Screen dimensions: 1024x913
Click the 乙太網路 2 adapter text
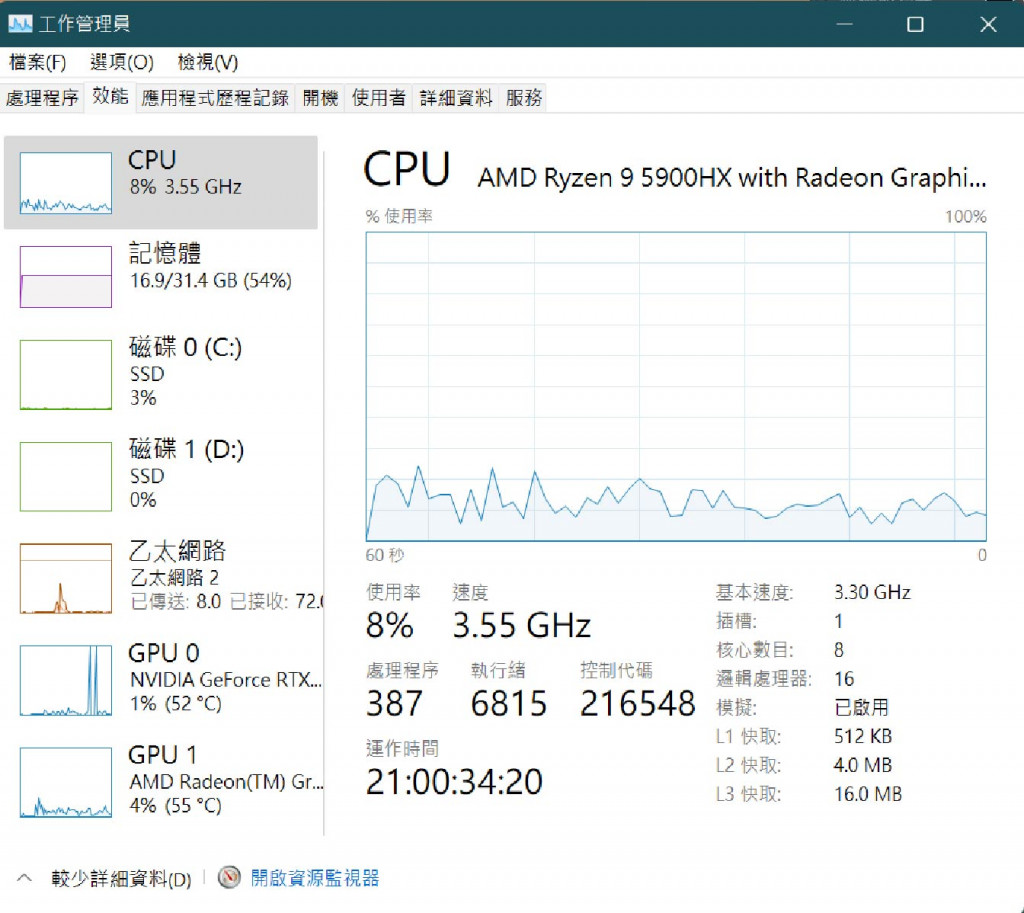(x=174, y=577)
